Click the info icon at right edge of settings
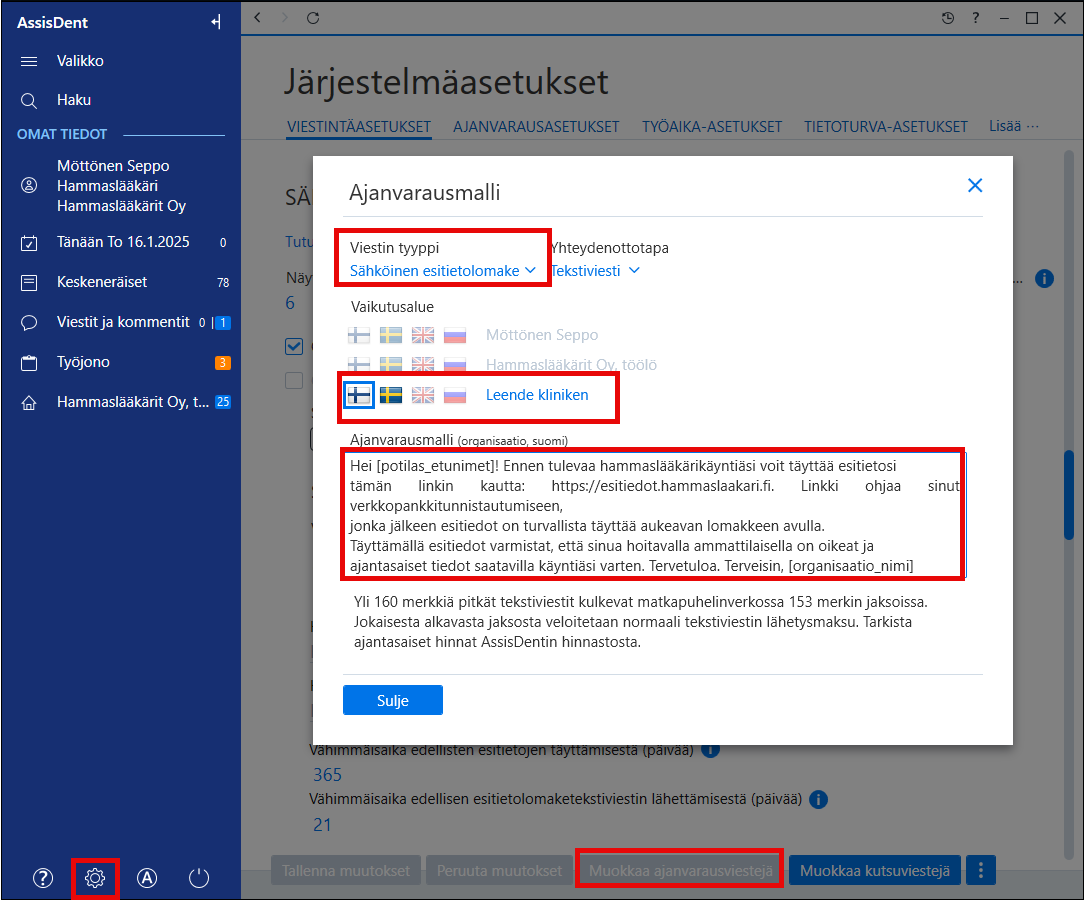The height and width of the screenshot is (900, 1084). pyautogui.click(x=1044, y=279)
